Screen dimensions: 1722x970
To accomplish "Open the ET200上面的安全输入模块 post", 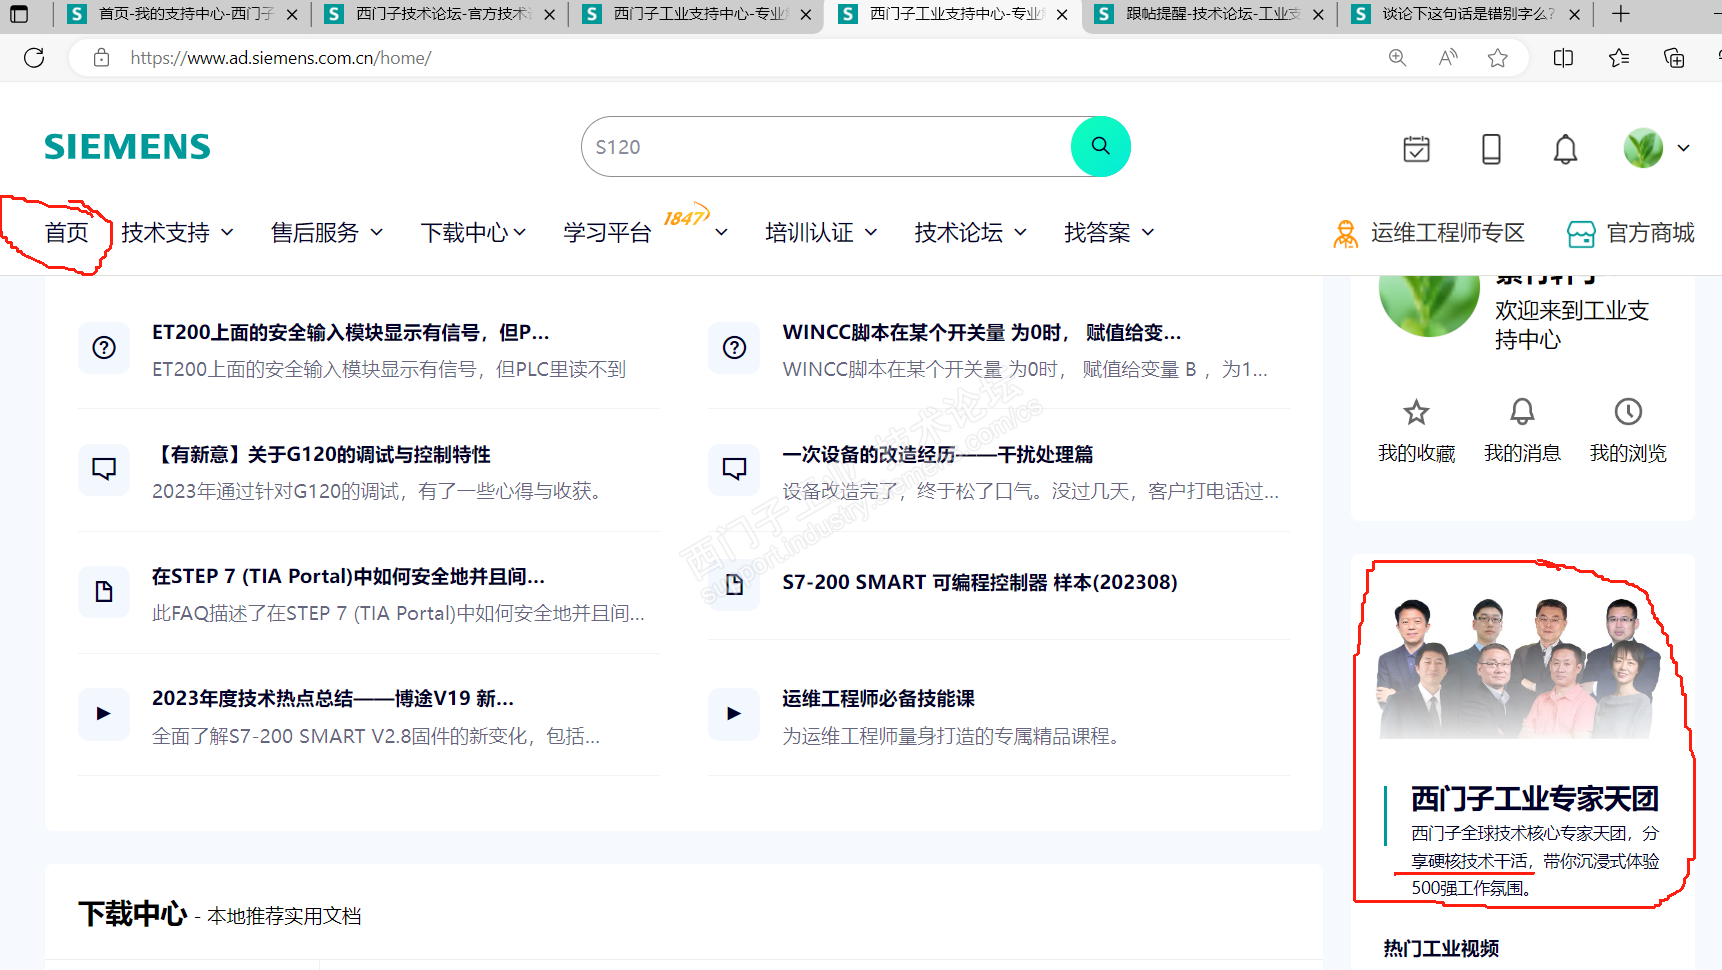I will pos(350,332).
